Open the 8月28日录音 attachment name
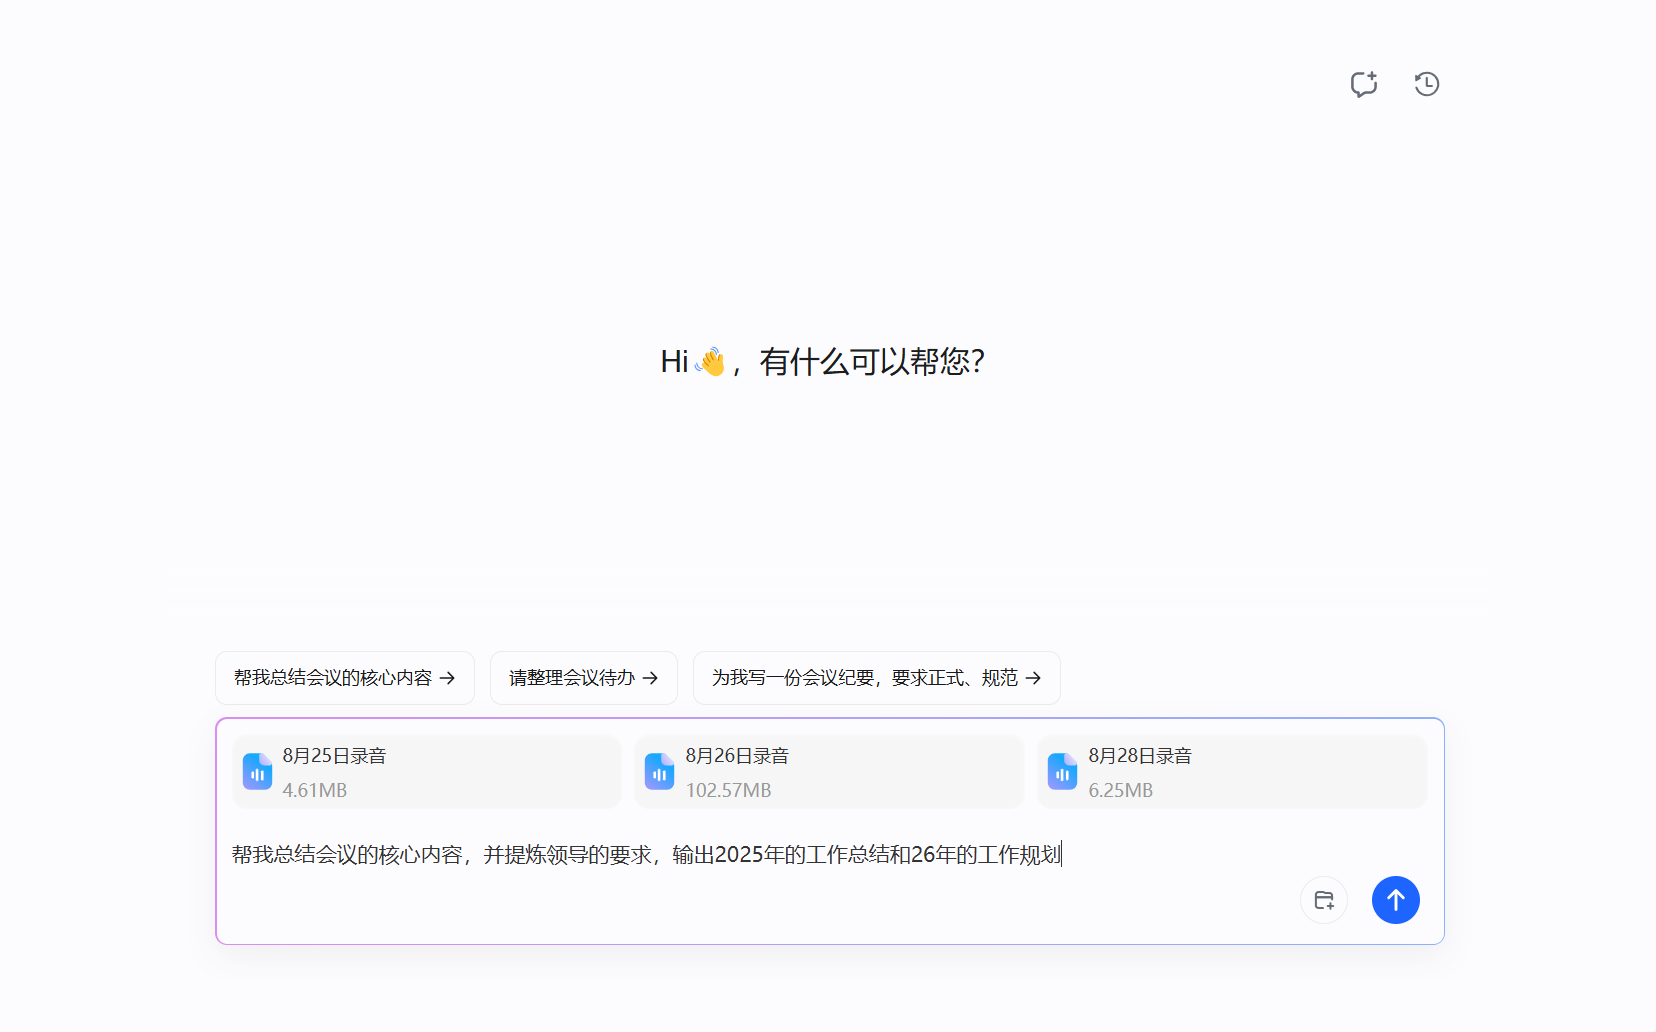The height and width of the screenshot is (1032, 1656). coord(1140,756)
